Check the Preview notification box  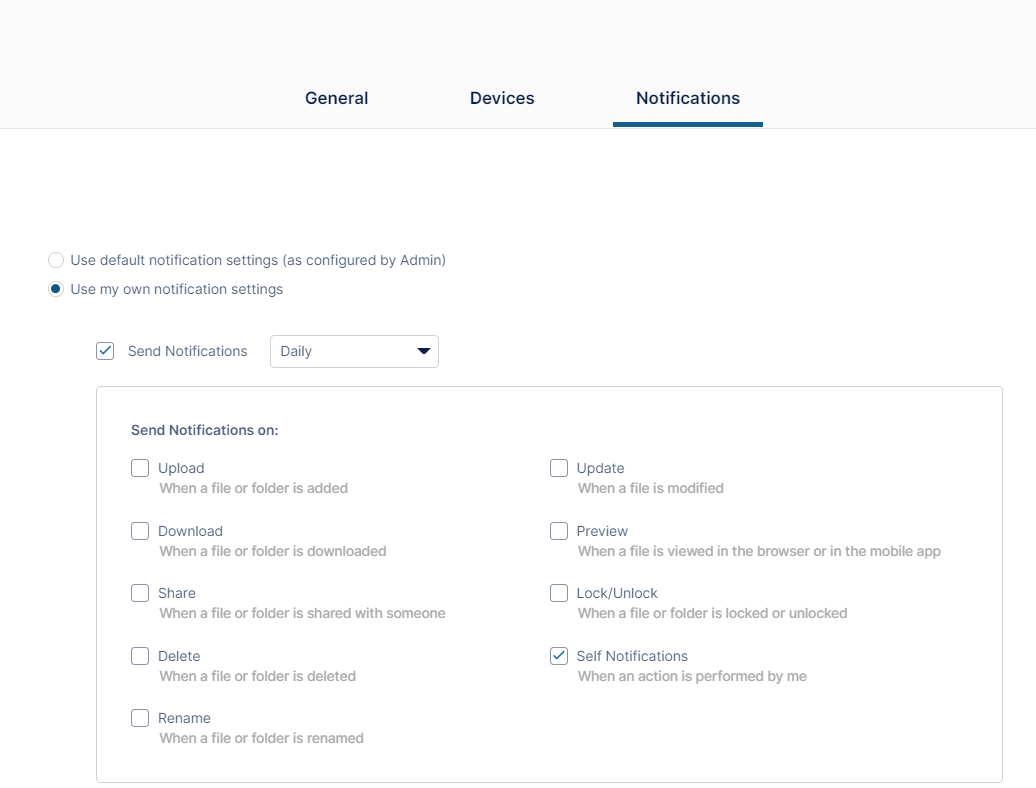[x=559, y=531]
